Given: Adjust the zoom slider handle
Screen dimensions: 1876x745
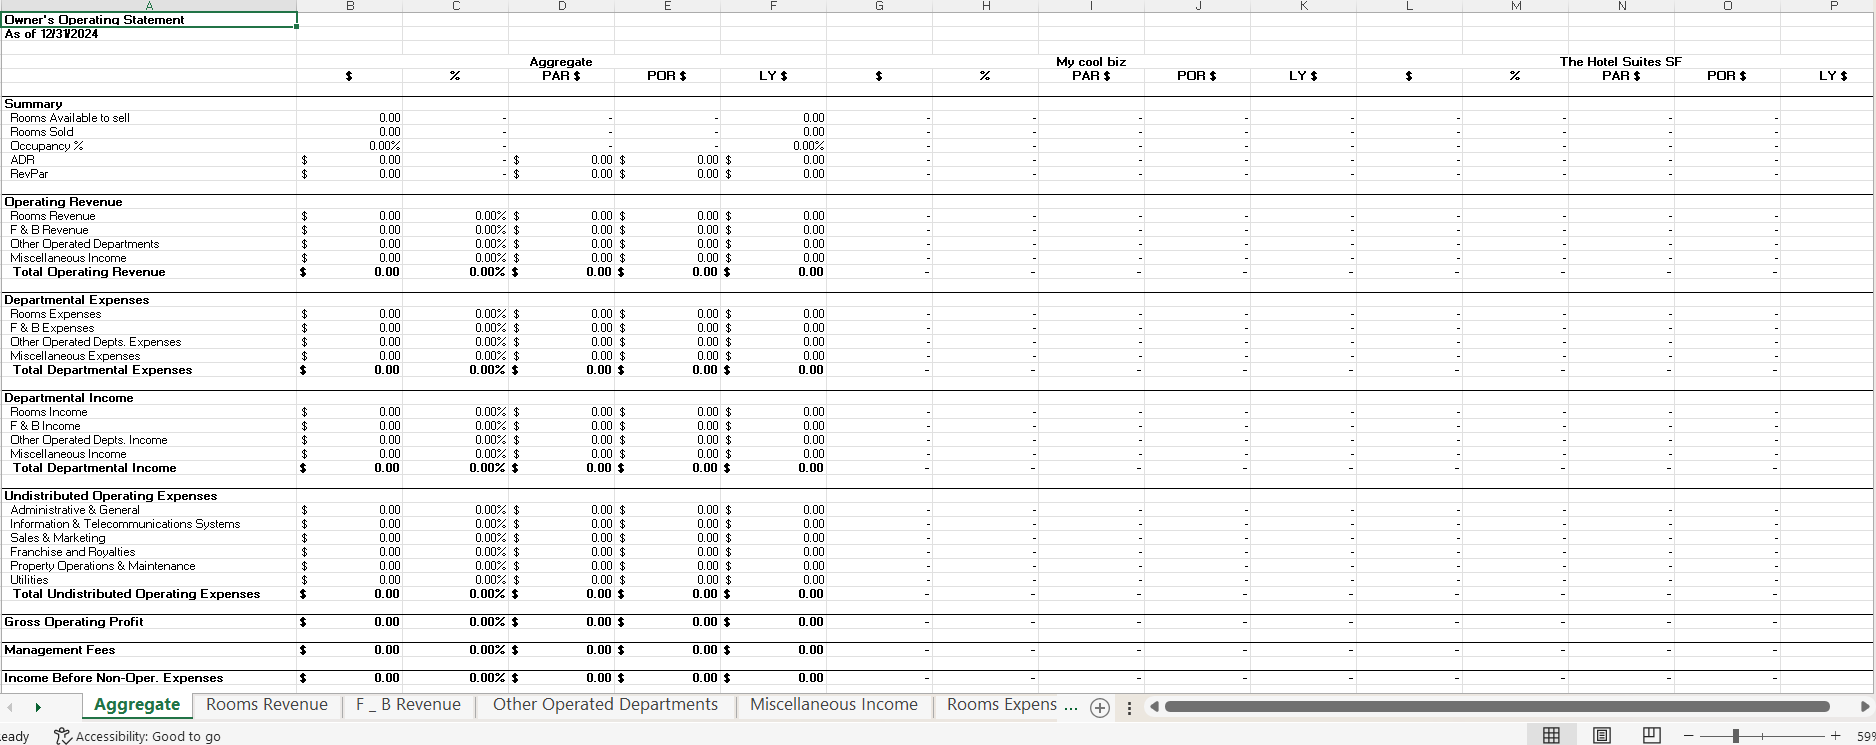Looking at the screenshot, I should (1736, 736).
